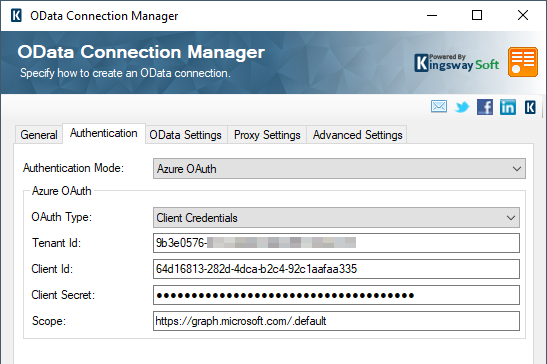Click the email envelope icon
Viewport: 547px width, 364px height.
pyautogui.click(x=439, y=106)
